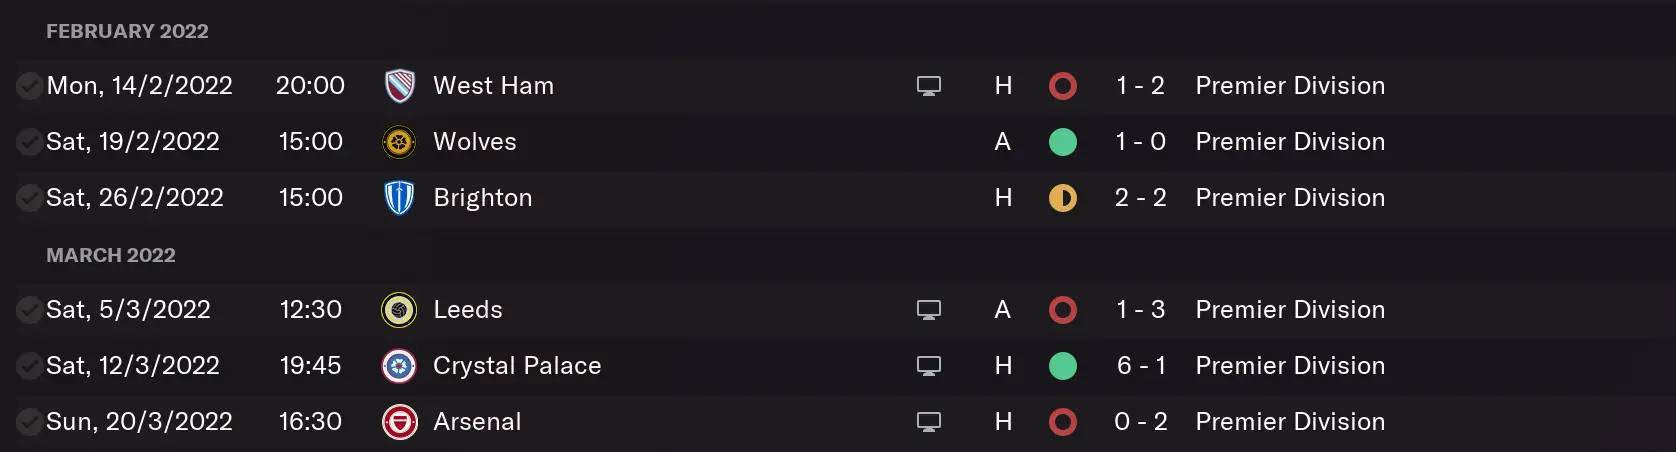The image size is (1676, 452).
Task: Click the Brighton club badge
Action: [399, 198]
